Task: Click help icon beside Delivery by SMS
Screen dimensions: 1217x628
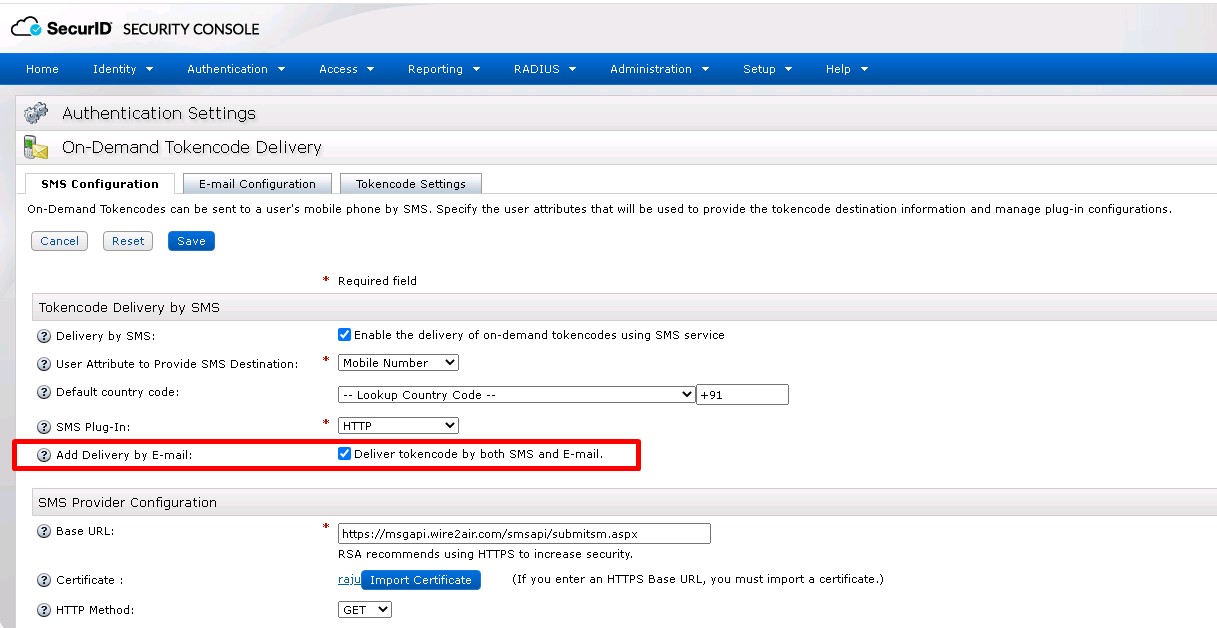Action: 44,336
